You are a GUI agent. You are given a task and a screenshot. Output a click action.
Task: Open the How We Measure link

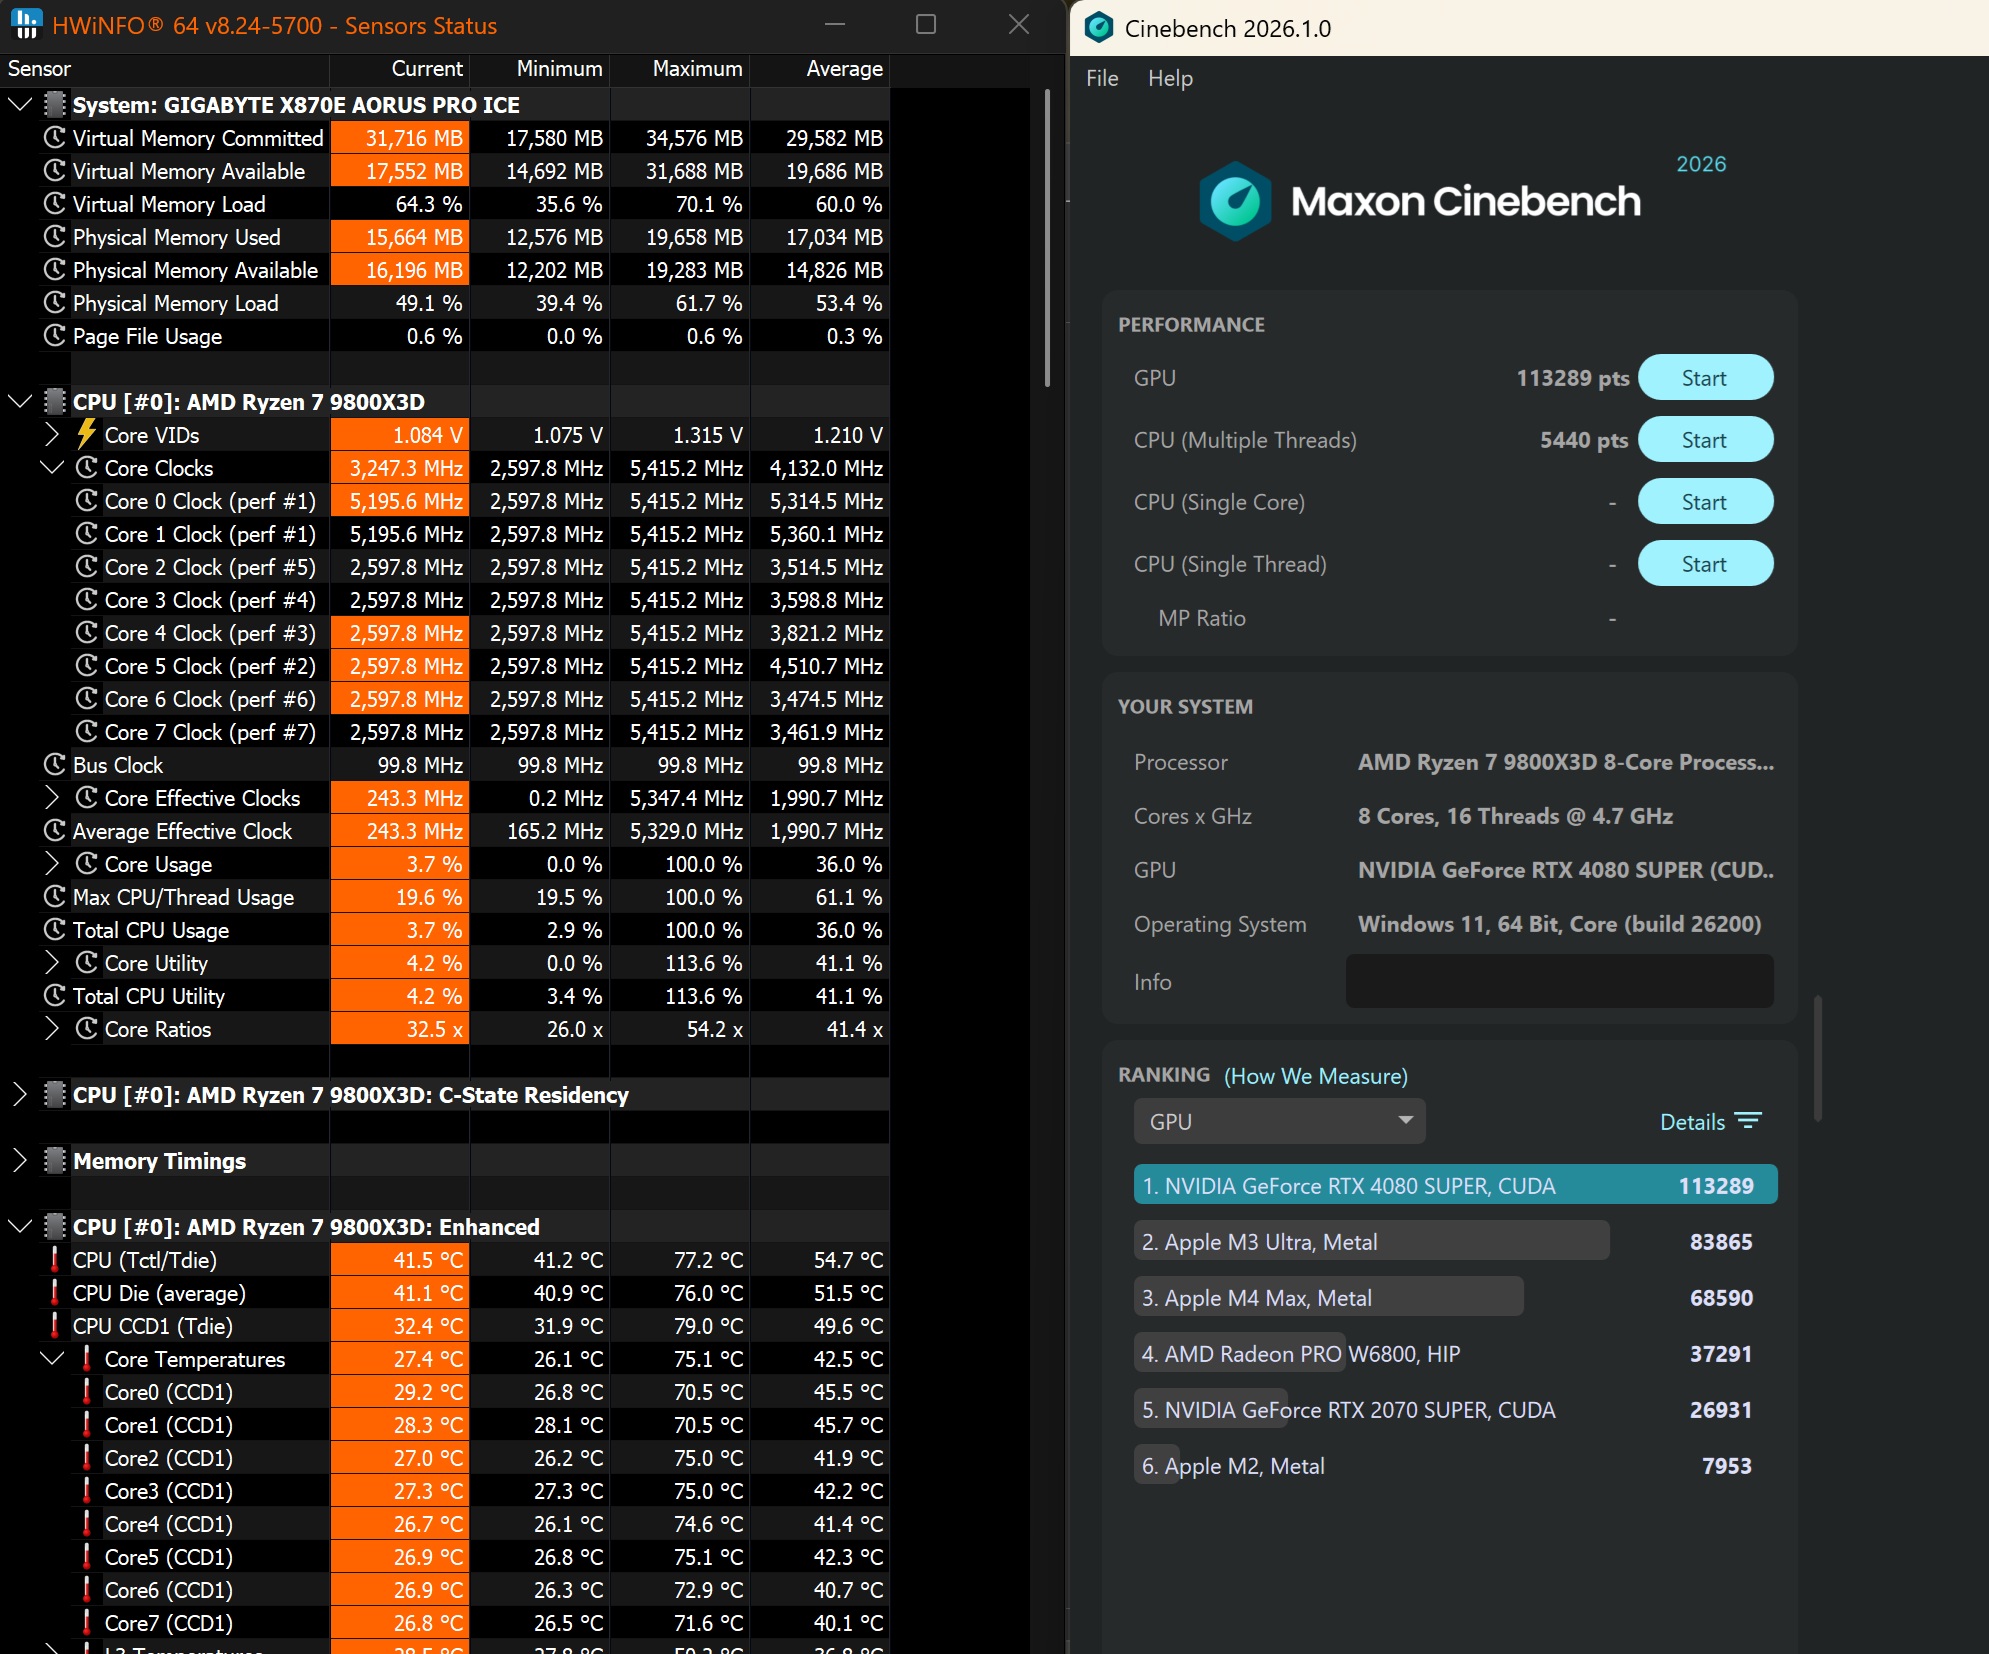1315,1076
